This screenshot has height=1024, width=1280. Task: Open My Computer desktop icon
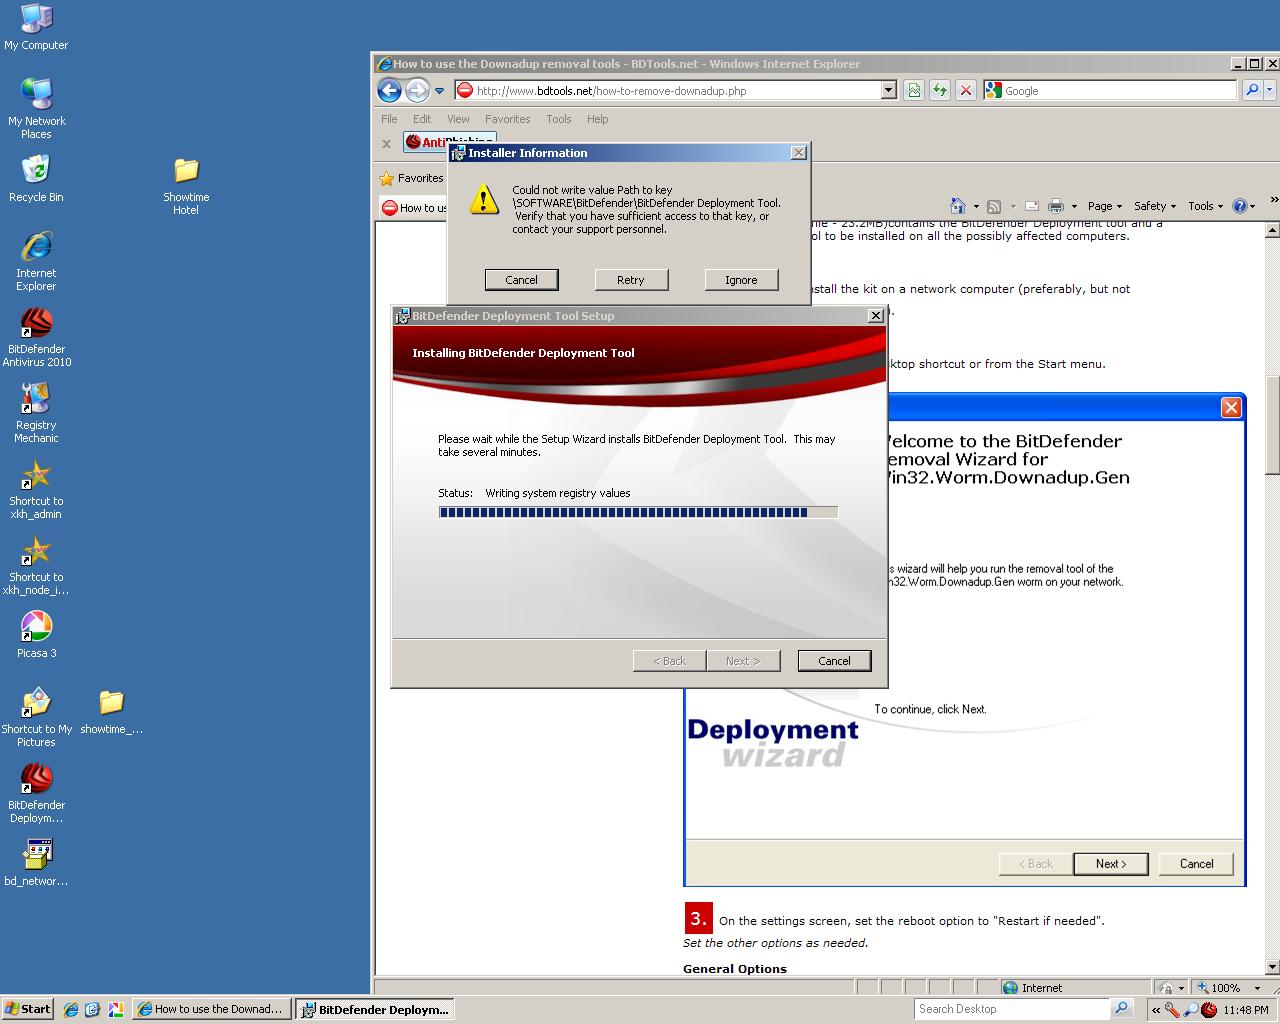[x=36, y=27]
